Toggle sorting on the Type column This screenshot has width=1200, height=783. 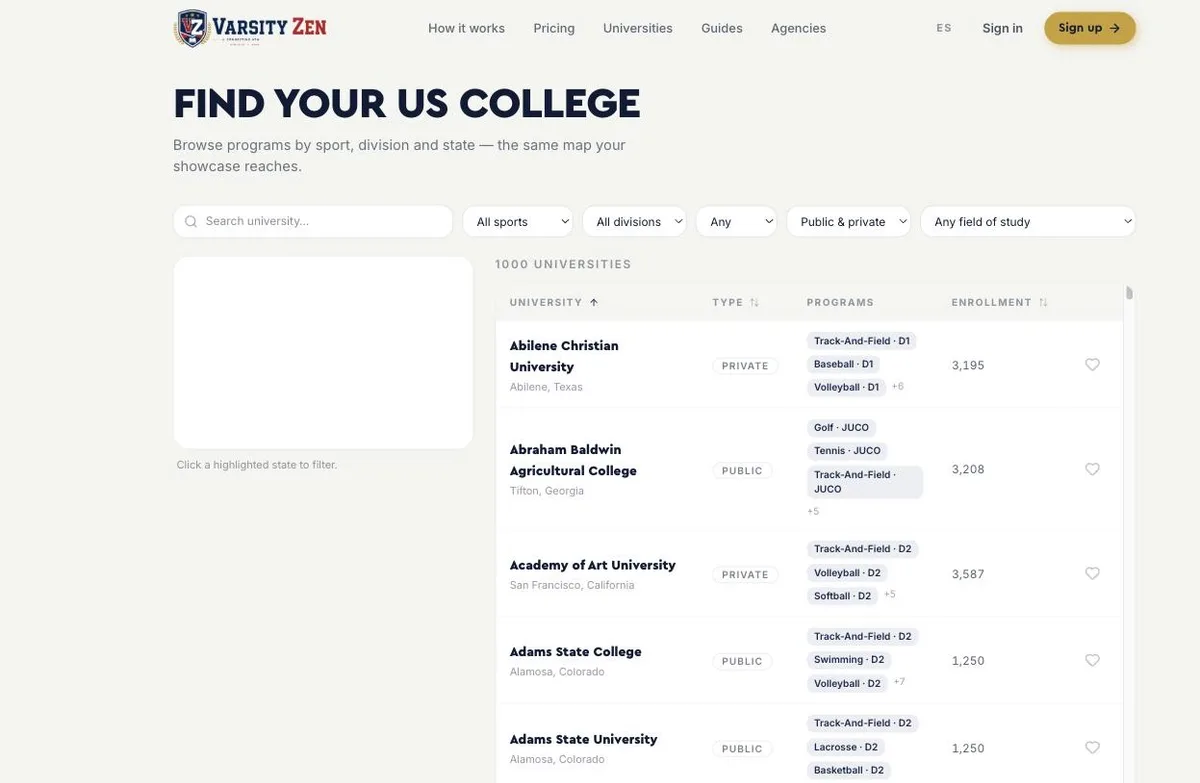click(754, 302)
